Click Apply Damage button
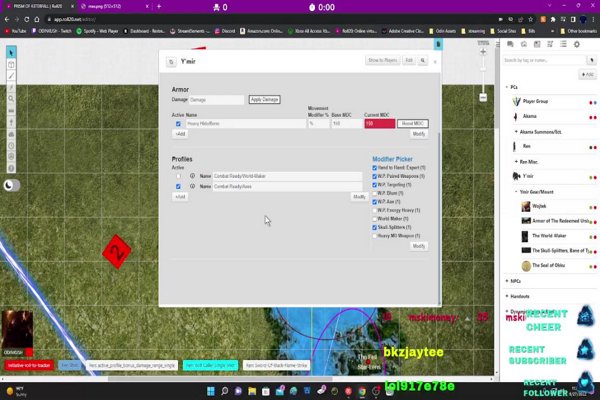The height and width of the screenshot is (400, 600). pos(264,100)
